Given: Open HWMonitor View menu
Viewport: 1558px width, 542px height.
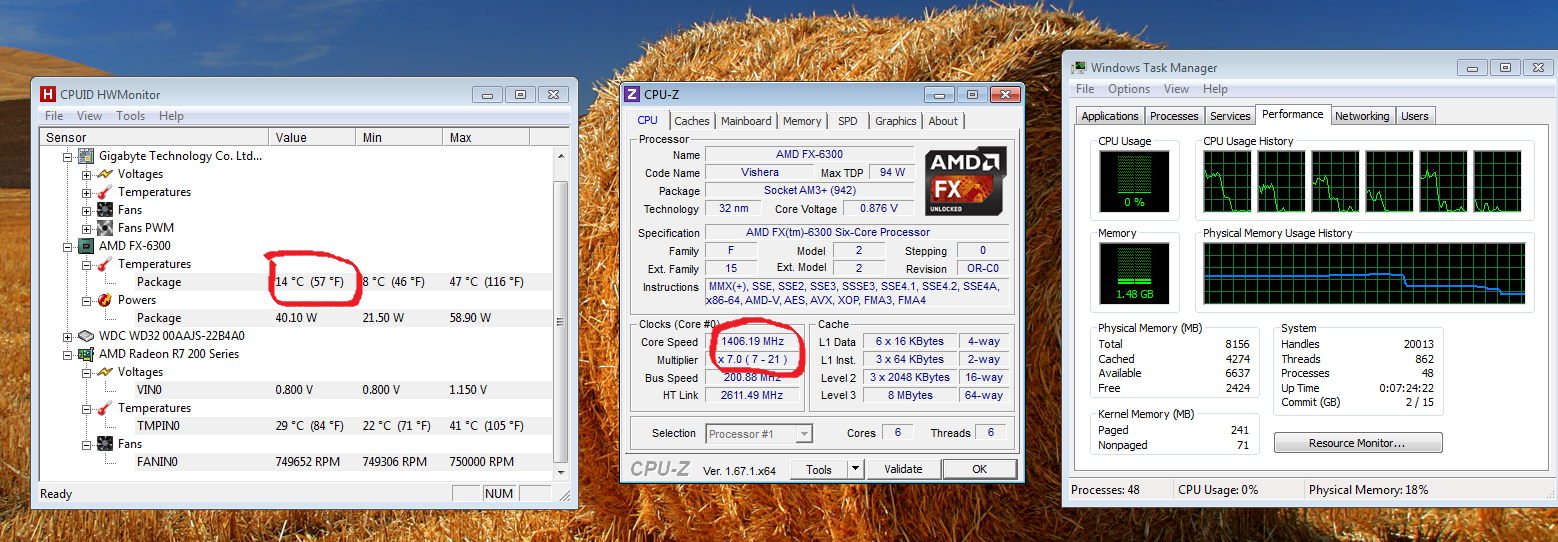Looking at the screenshot, I should pyautogui.click(x=89, y=116).
